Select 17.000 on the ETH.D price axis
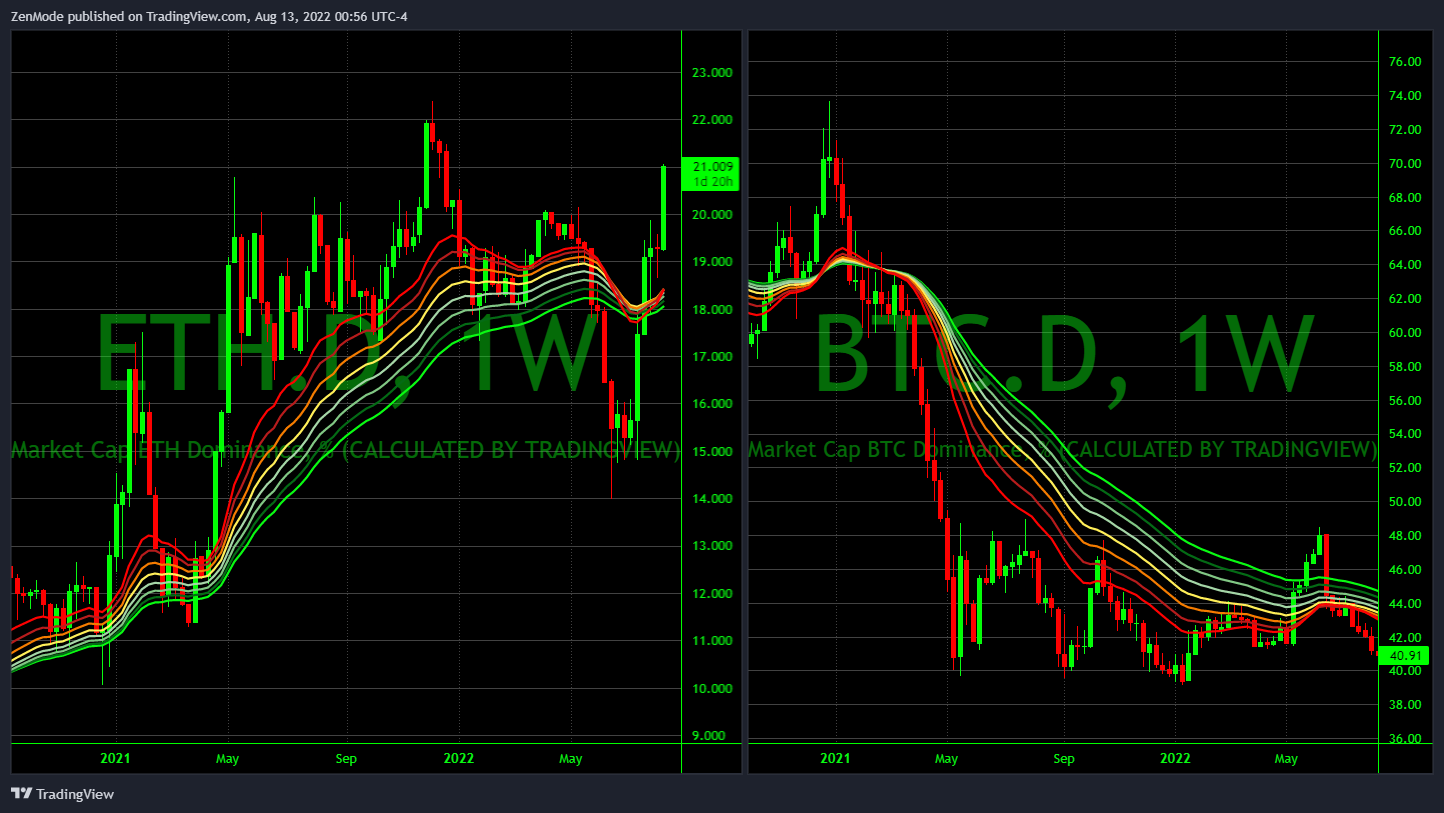The height and width of the screenshot is (813, 1444). (713, 356)
